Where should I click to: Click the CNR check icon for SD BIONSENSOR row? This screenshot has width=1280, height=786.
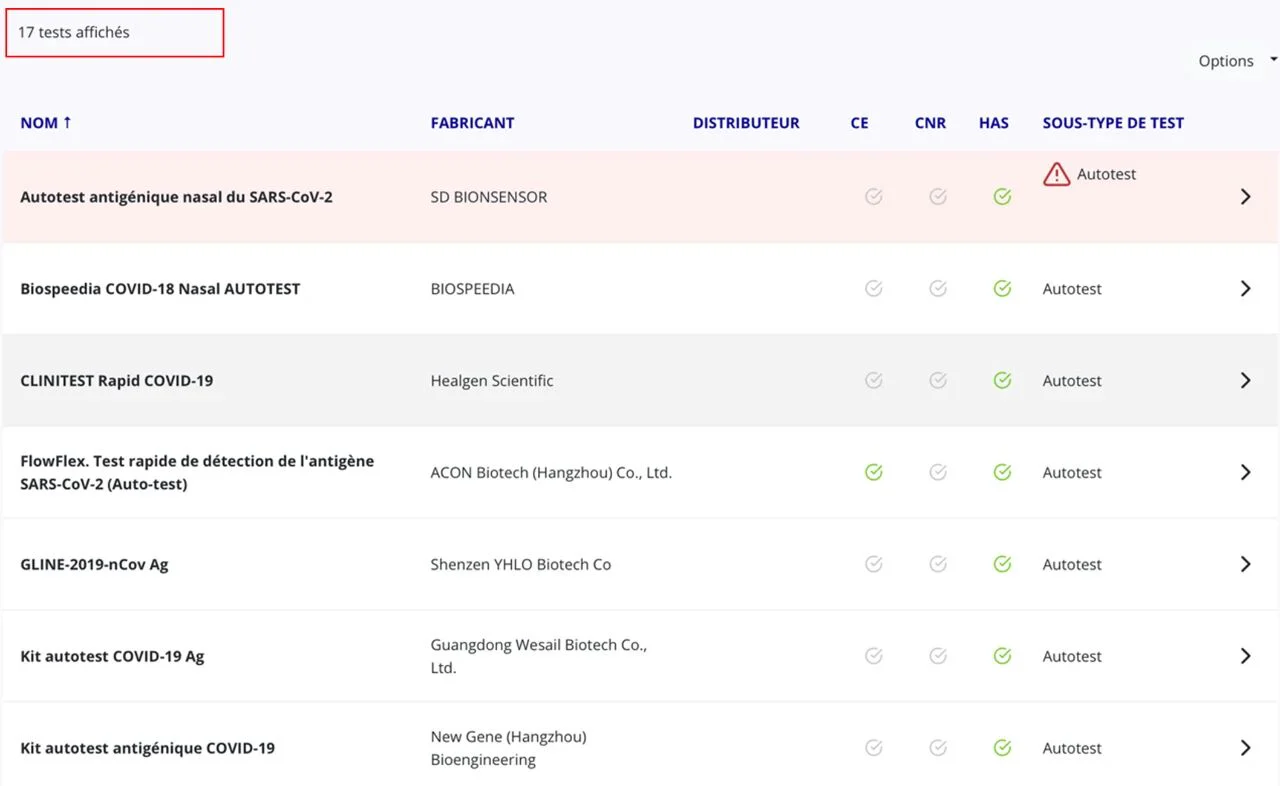click(x=938, y=197)
